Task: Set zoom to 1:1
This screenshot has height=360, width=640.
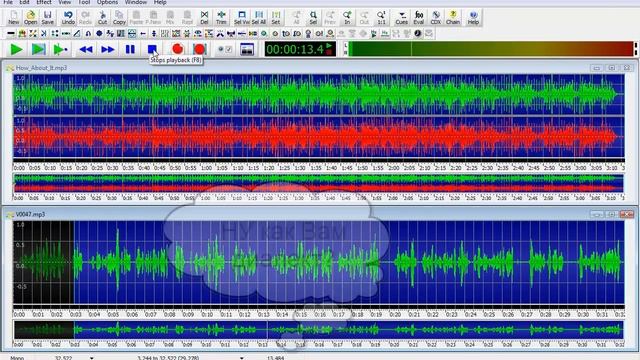Action: point(381,17)
